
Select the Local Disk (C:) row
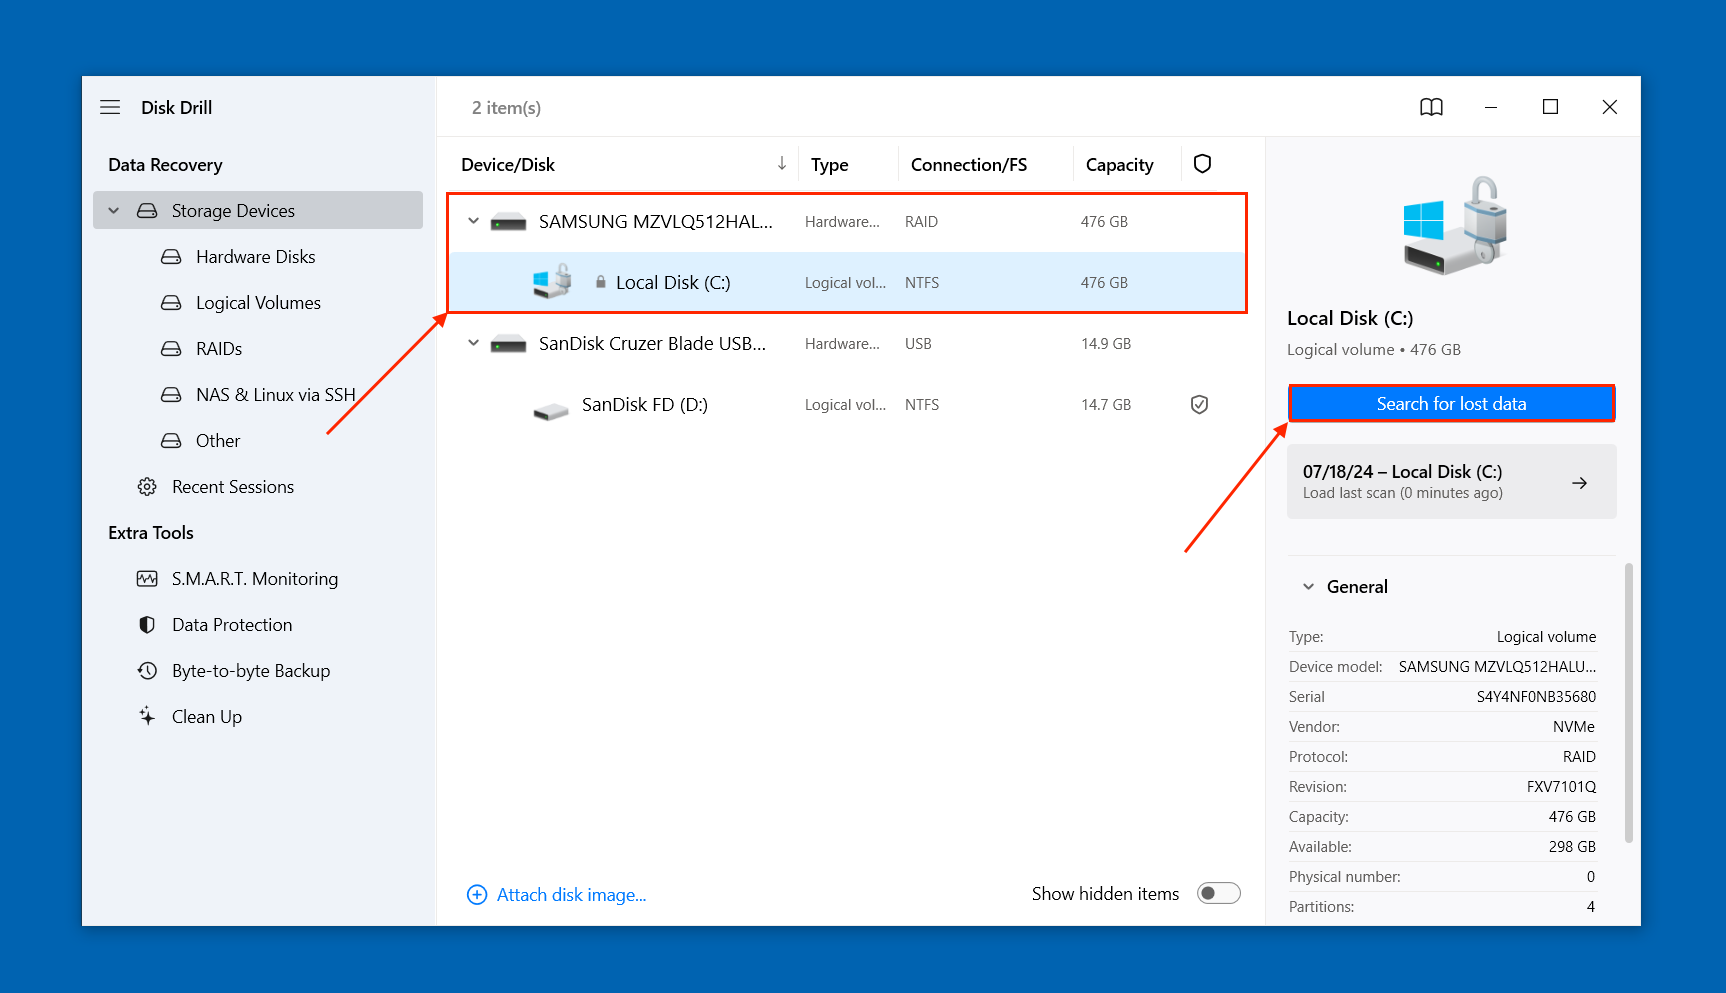[846, 283]
